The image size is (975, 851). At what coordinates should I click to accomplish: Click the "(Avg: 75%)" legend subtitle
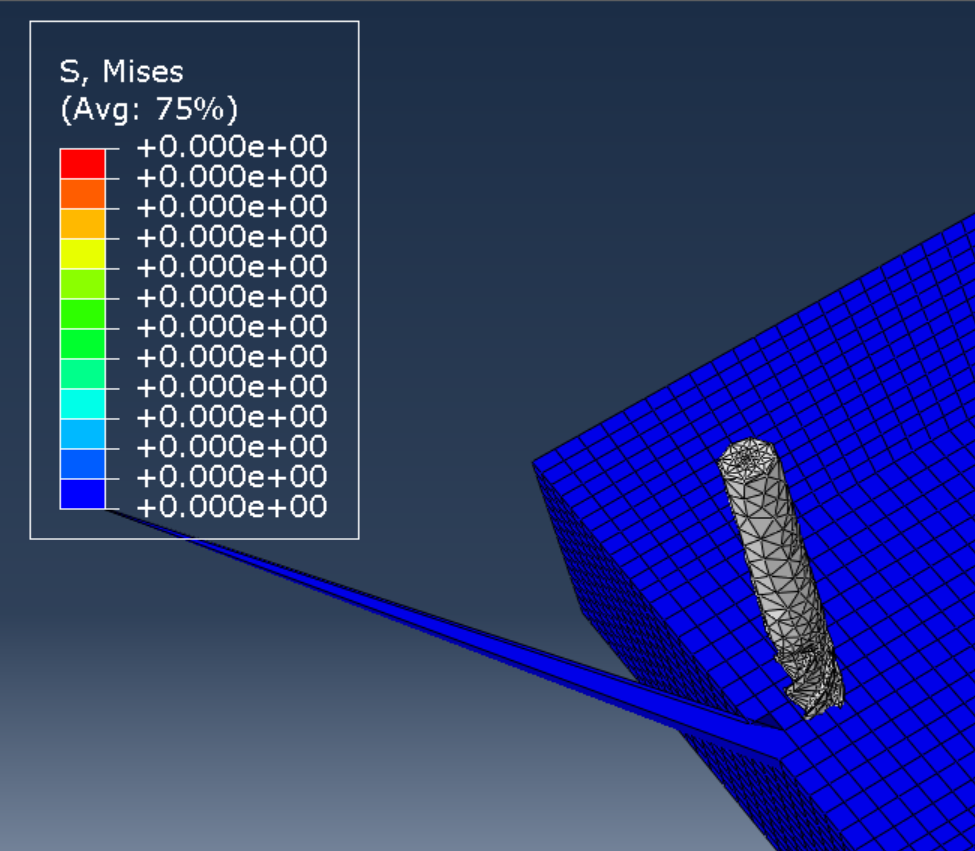[x=149, y=109]
